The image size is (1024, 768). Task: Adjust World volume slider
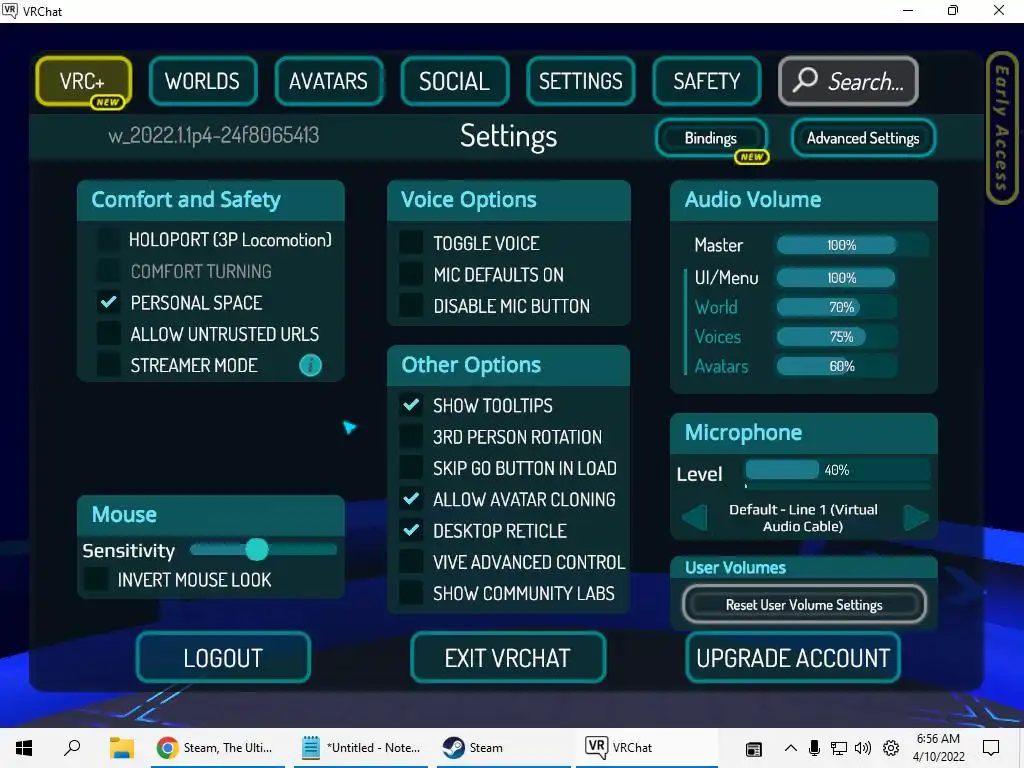pos(837,307)
